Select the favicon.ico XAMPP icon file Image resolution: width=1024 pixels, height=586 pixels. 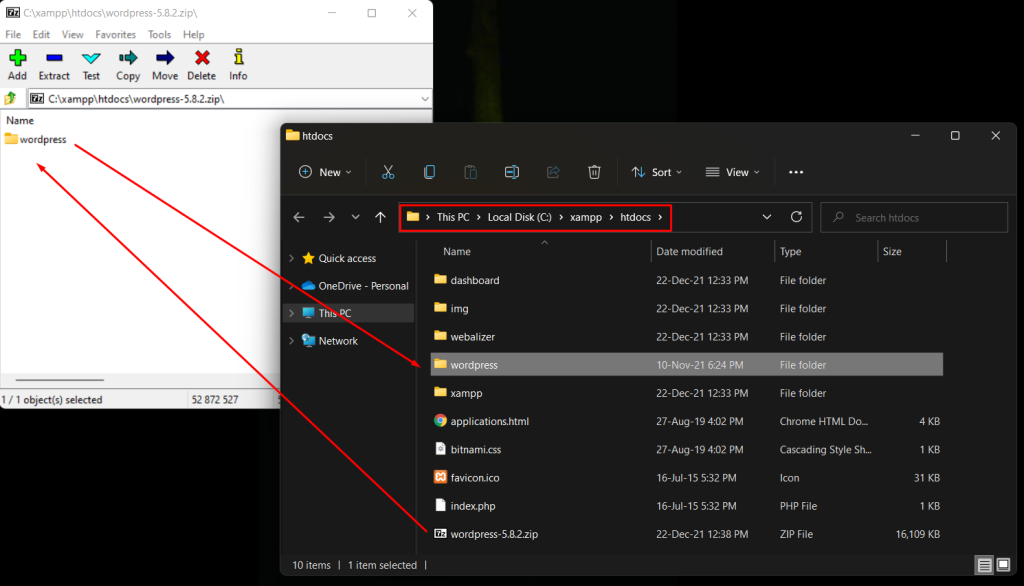440,477
